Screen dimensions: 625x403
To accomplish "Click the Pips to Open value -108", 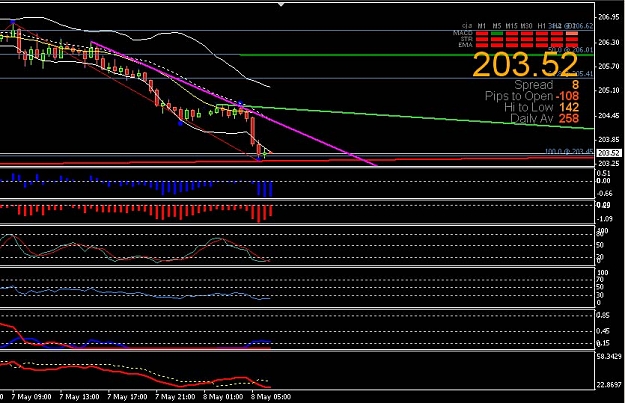I will pyautogui.click(x=567, y=96).
